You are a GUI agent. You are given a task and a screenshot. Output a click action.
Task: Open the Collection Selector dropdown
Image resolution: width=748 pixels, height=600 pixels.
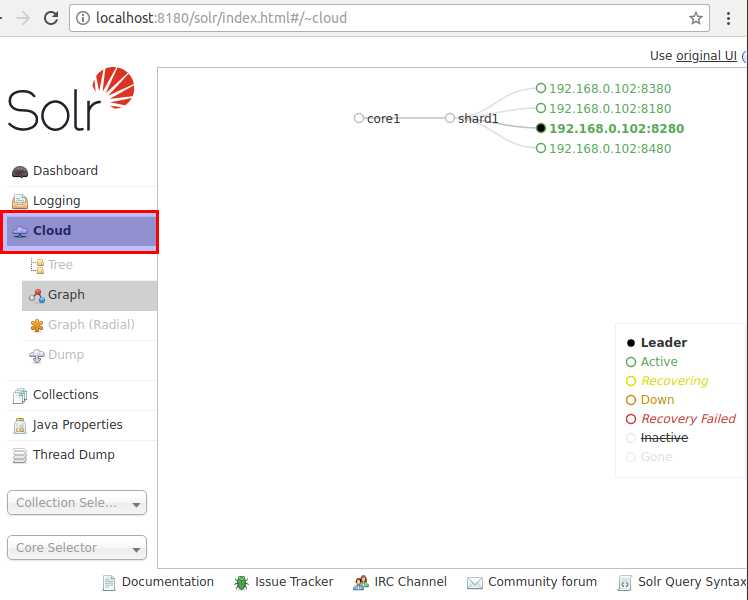77,503
